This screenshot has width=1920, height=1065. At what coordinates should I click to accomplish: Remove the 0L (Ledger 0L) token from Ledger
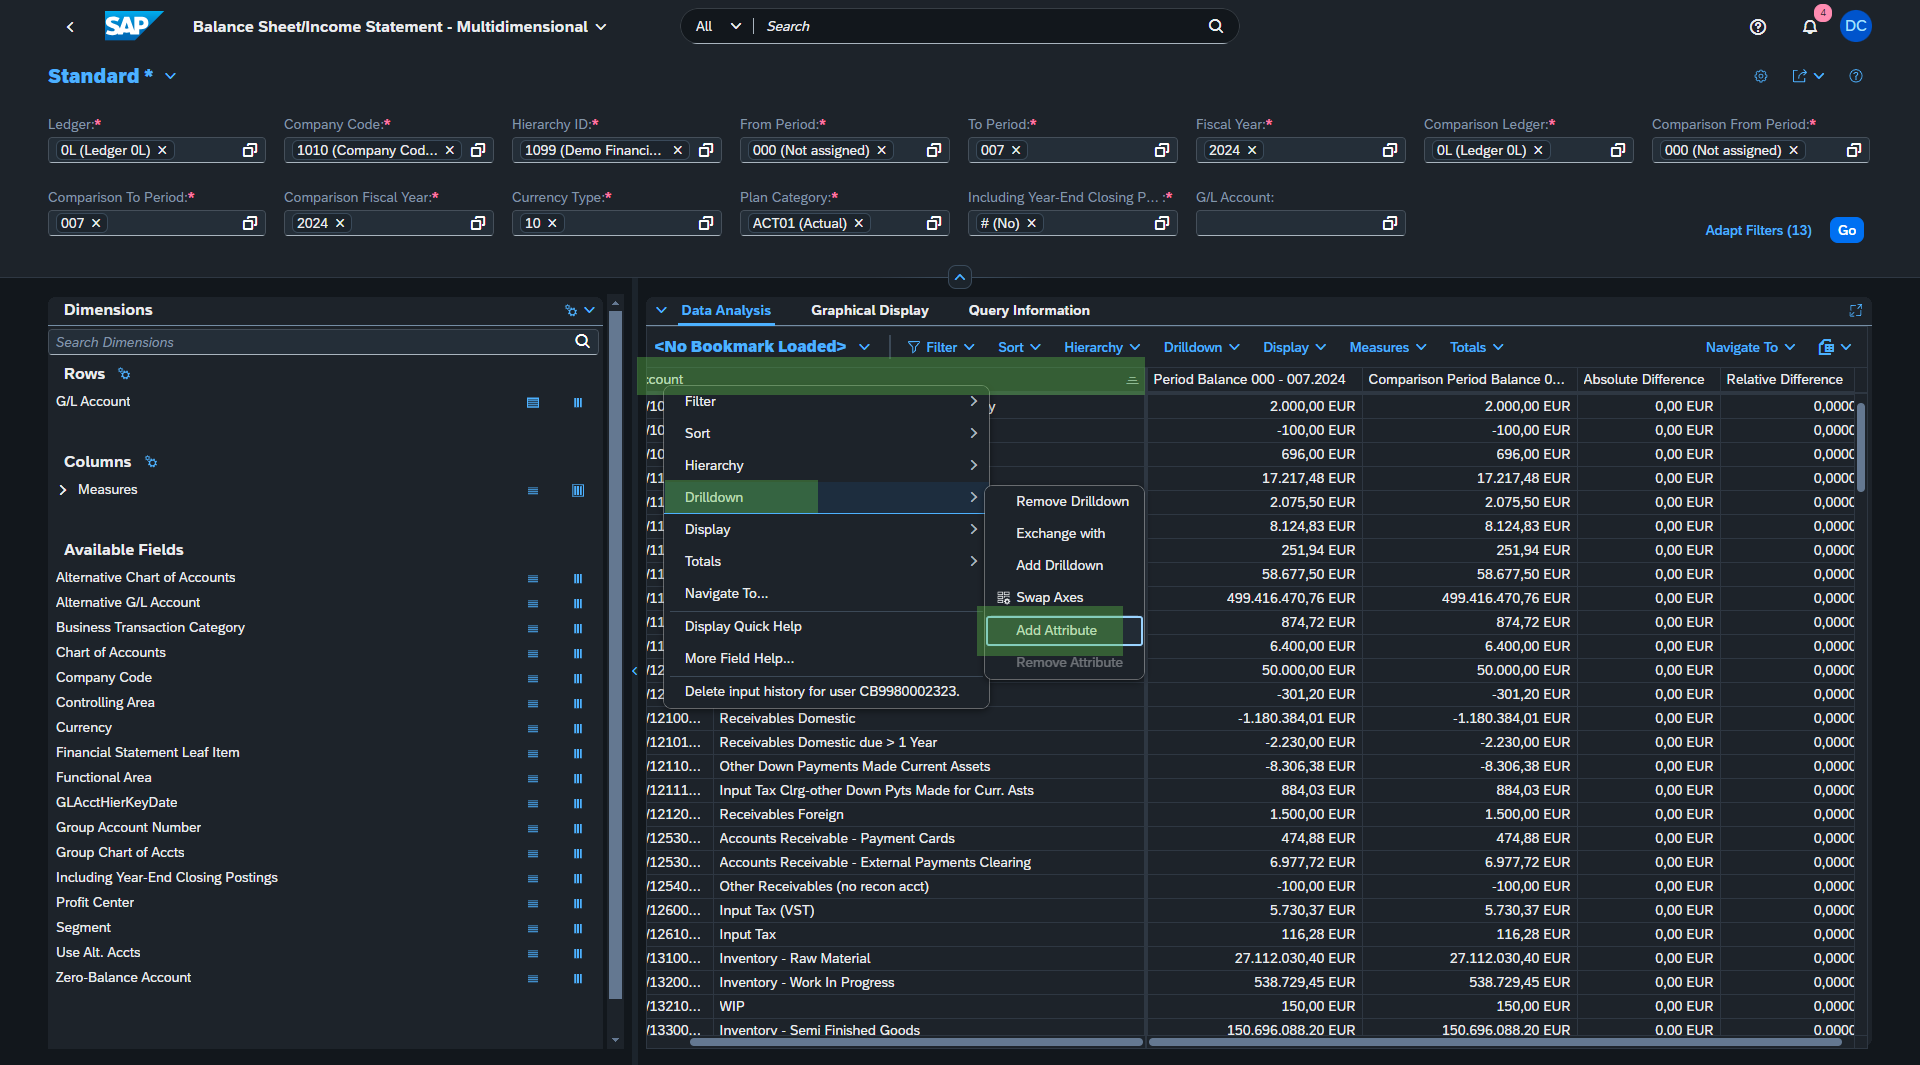point(162,150)
